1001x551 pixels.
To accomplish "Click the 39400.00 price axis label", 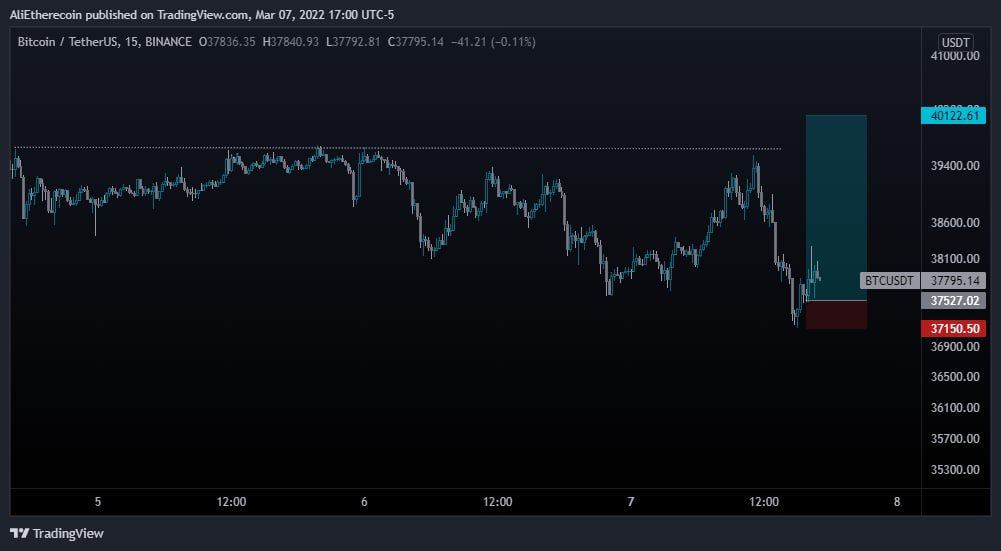I will pyautogui.click(x=955, y=165).
